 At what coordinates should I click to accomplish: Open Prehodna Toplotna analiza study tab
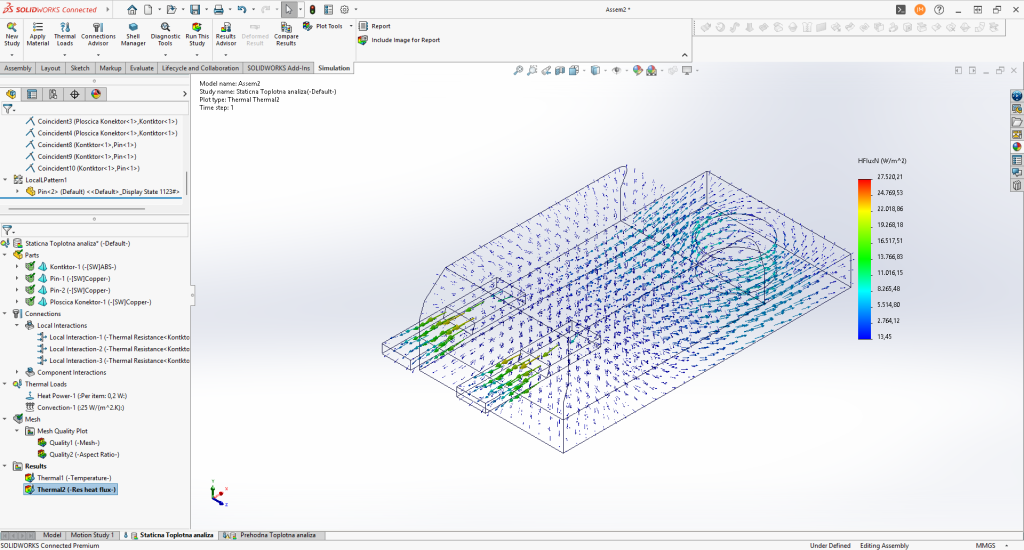pos(272,535)
